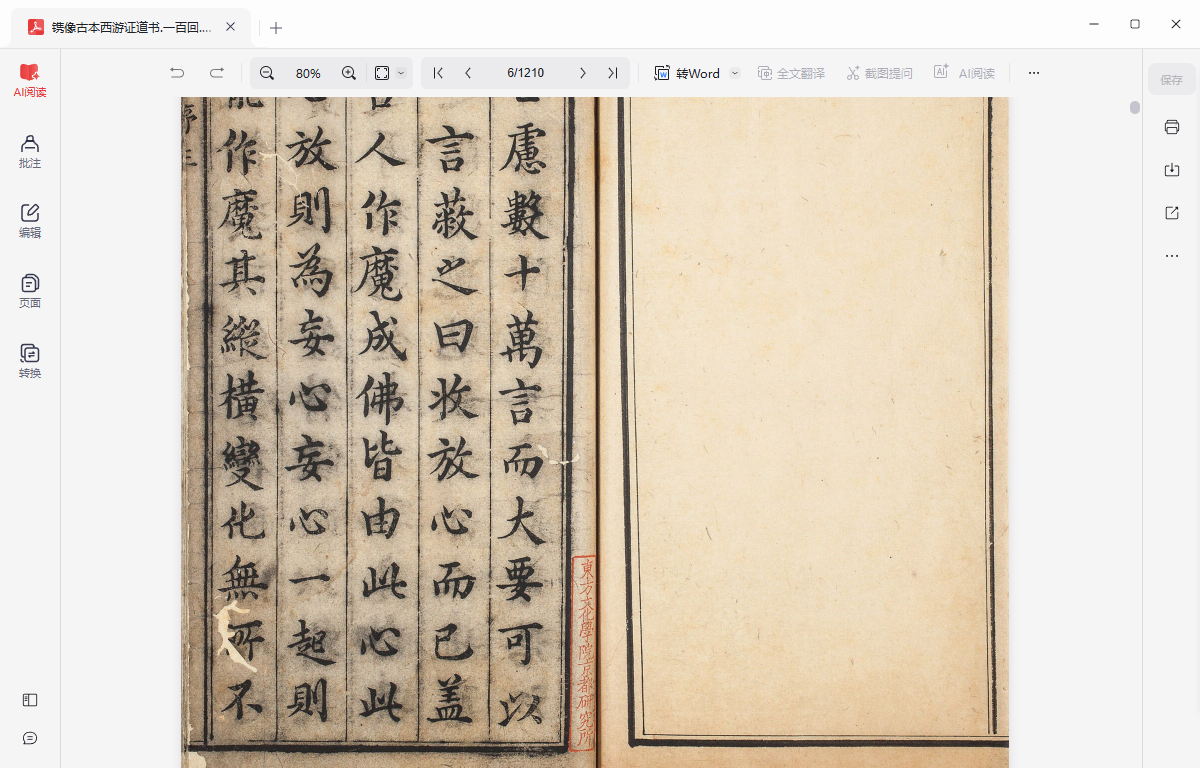
Task: Click the blank right page of the scan
Action: point(805,420)
